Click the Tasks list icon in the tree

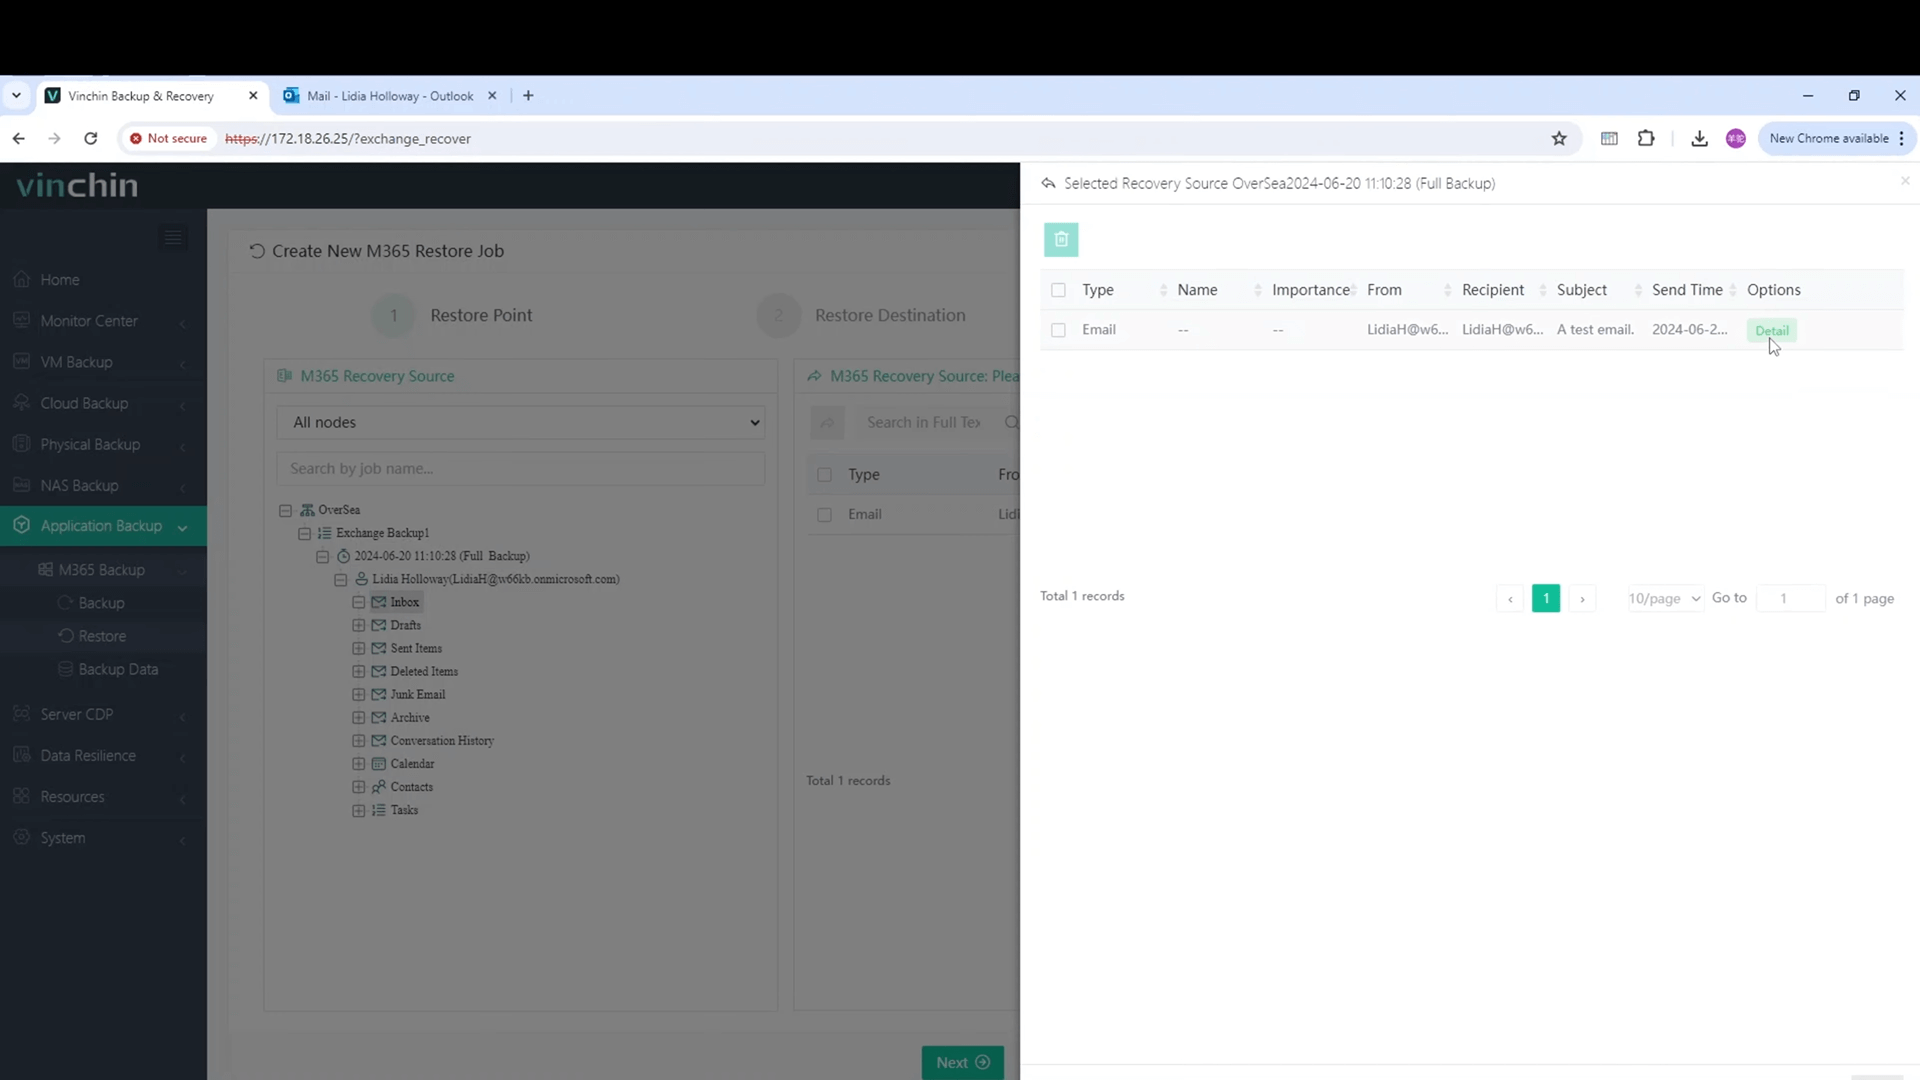(x=379, y=810)
